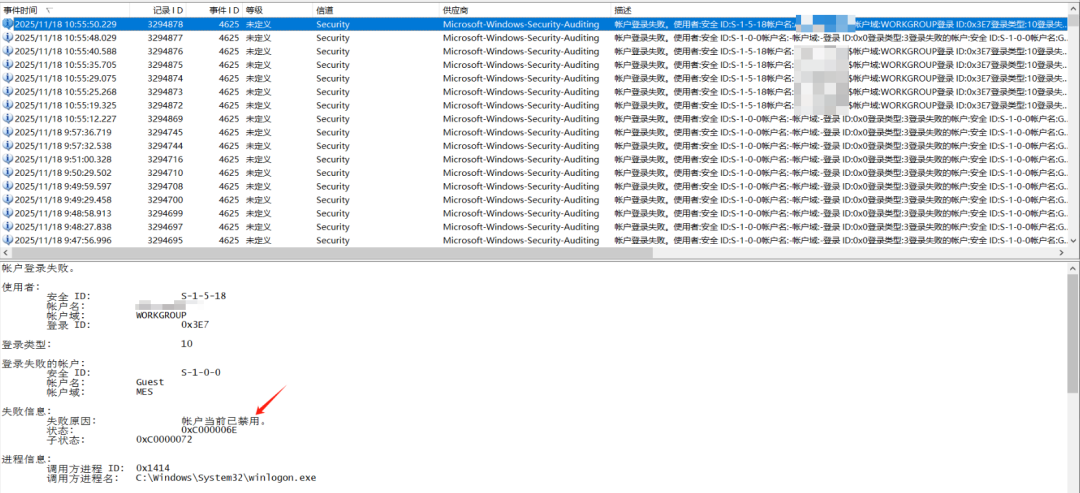The width and height of the screenshot is (1080, 493).
Task: Toggle sort arrow in 事件时间 header
Action: pos(48,11)
